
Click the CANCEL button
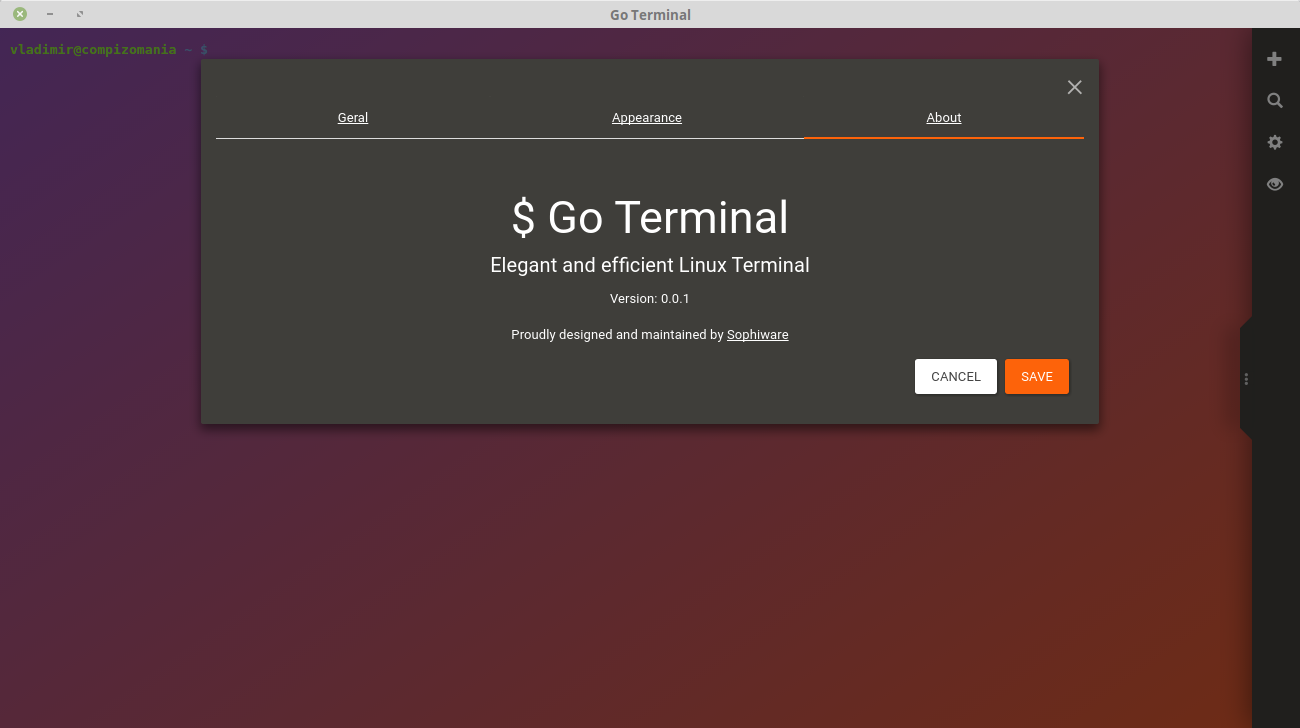(955, 376)
